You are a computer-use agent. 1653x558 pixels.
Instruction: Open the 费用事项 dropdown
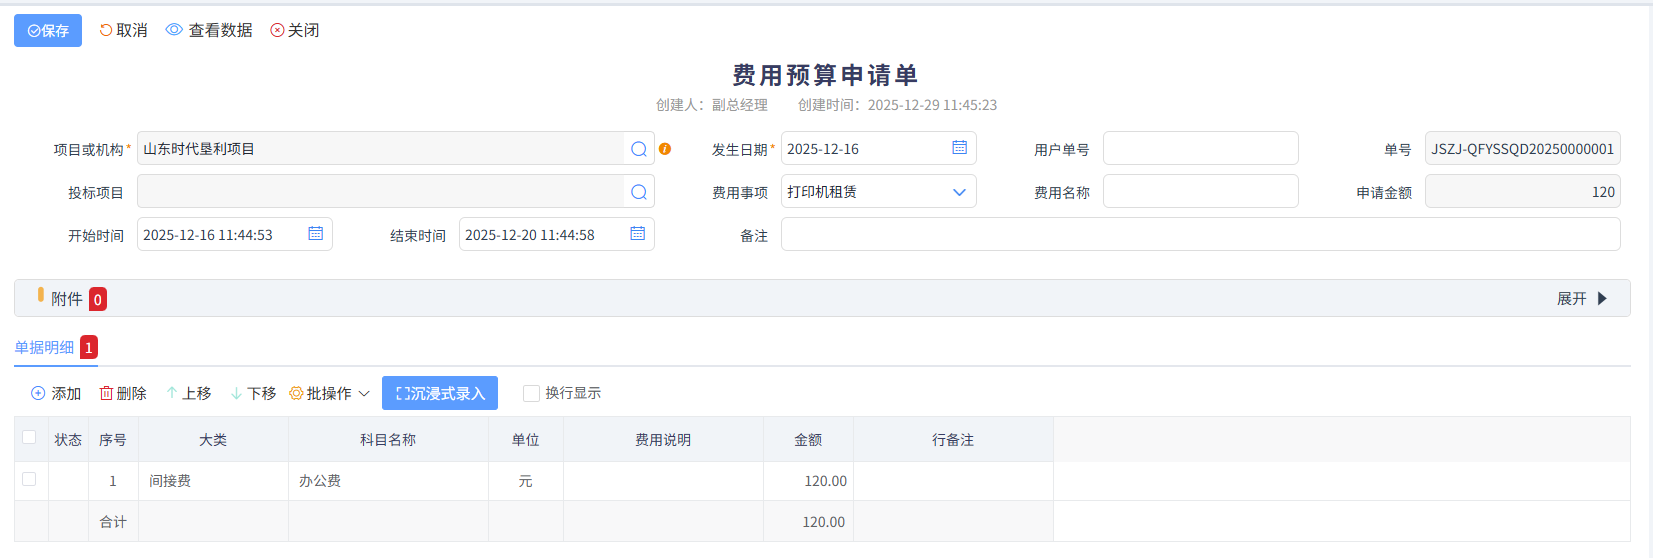coord(878,192)
